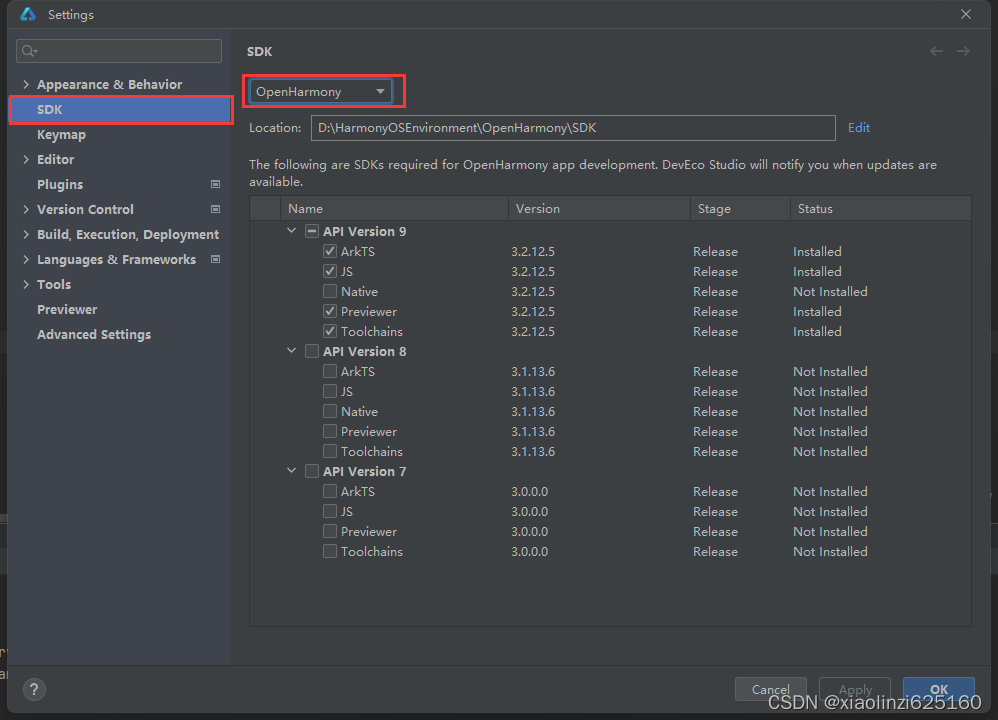Collapse the API Version 8 group
The height and width of the screenshot is (720, 998).
[x=292, y=351]
